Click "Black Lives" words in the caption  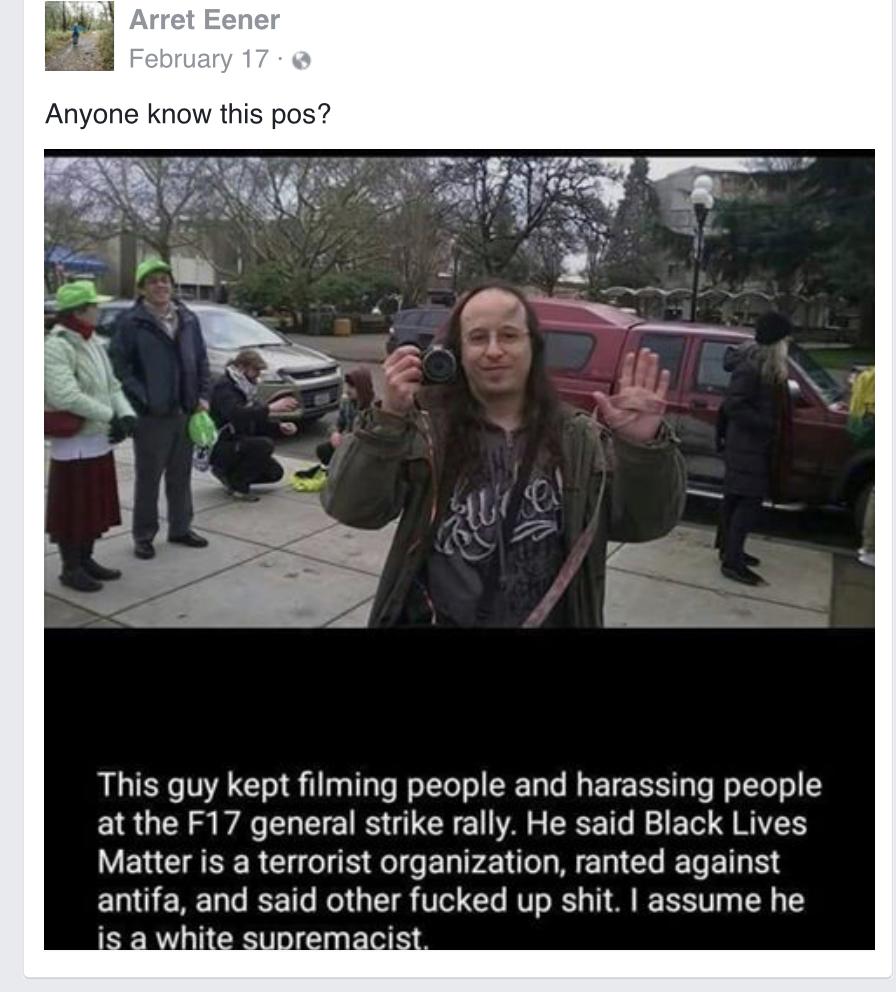tap(725, 823)
